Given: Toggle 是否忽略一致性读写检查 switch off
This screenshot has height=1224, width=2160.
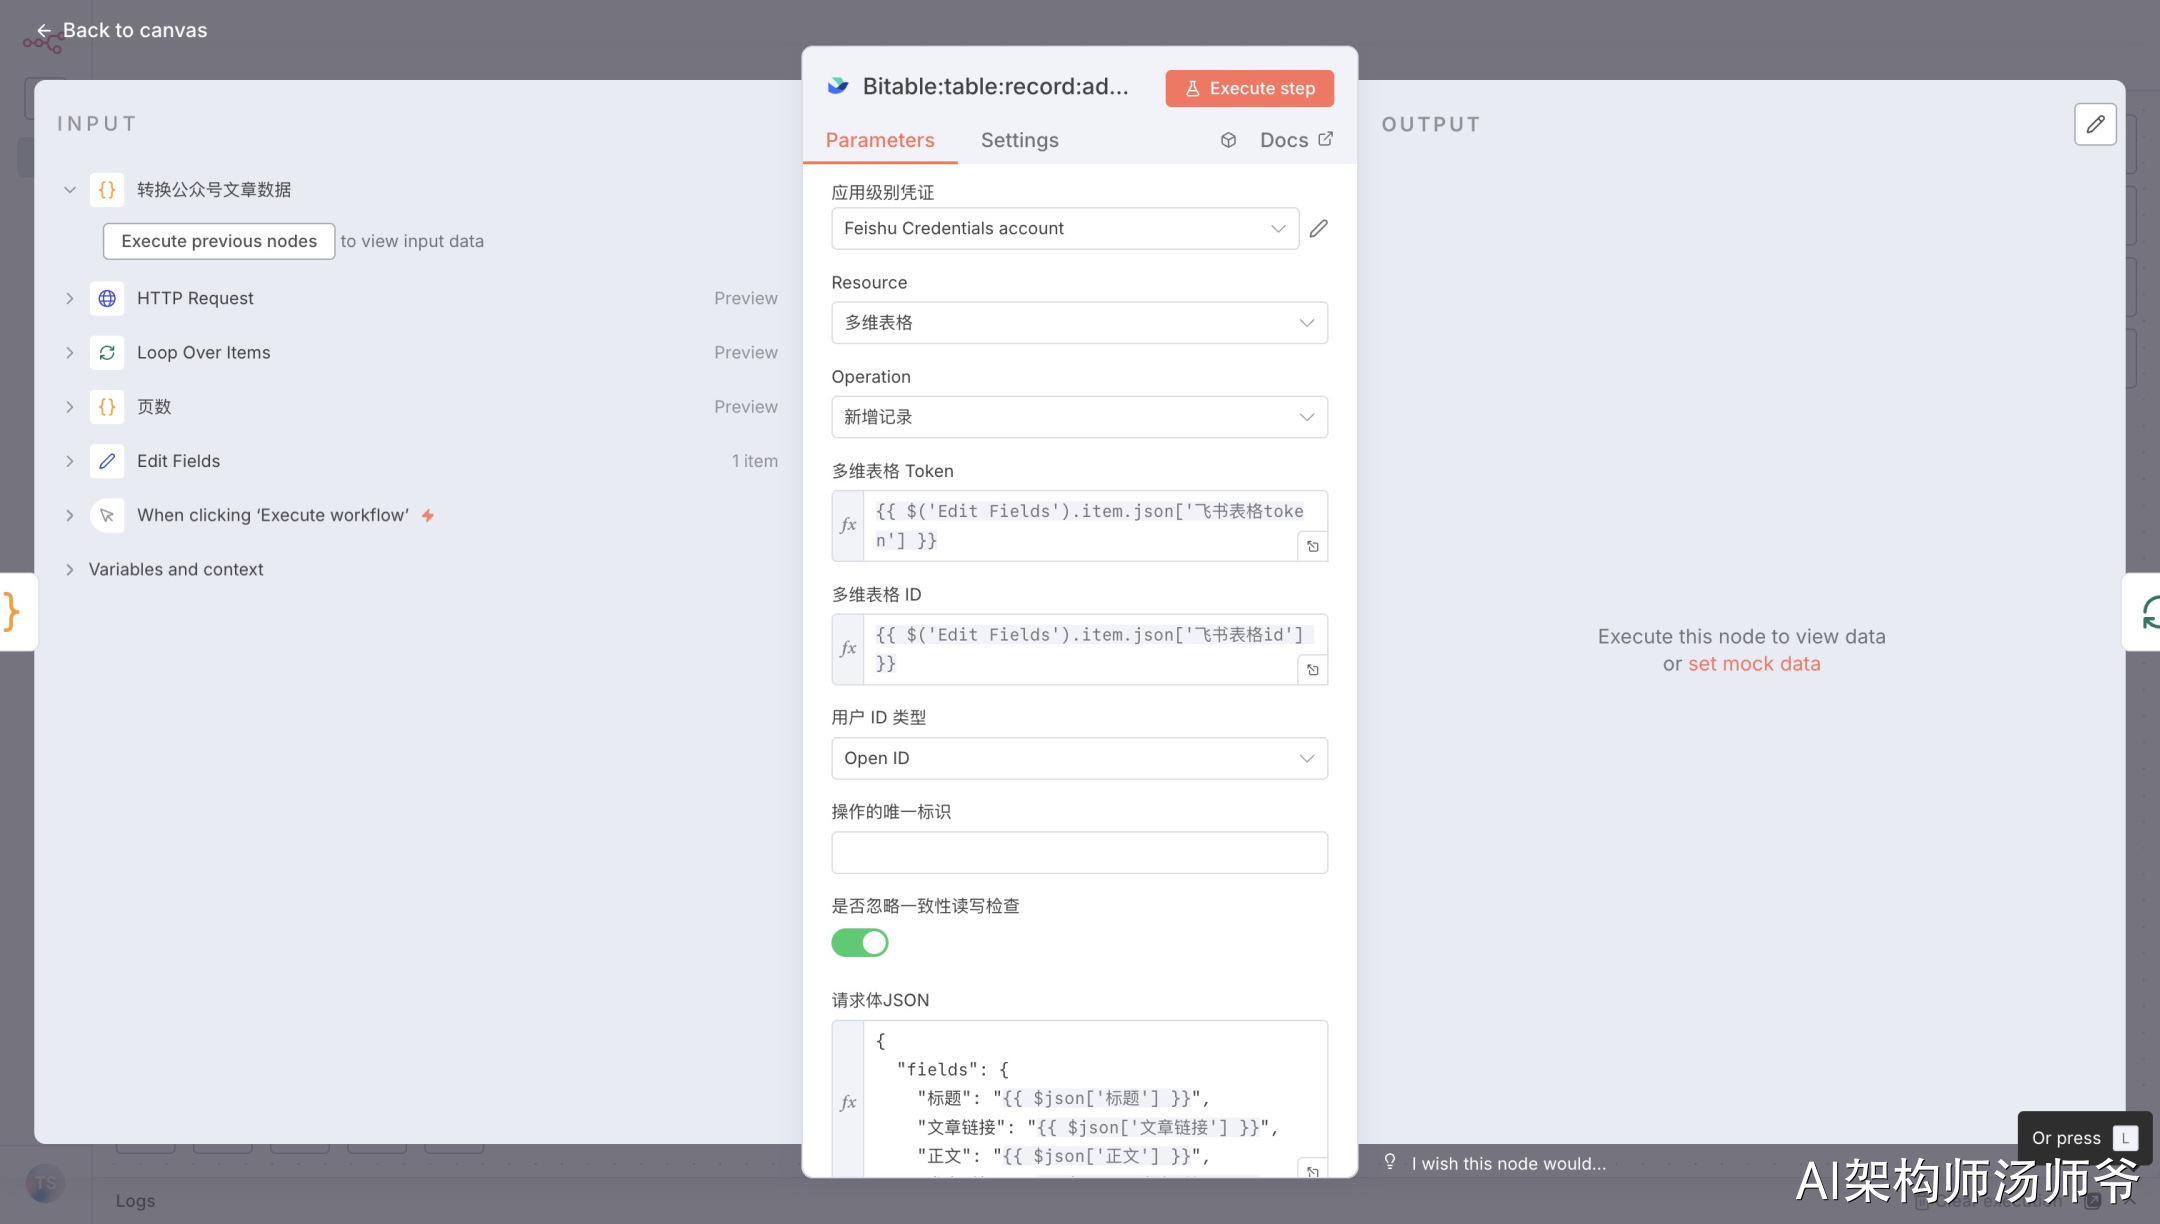Looking at the screenshot, I should pos(859,943).
